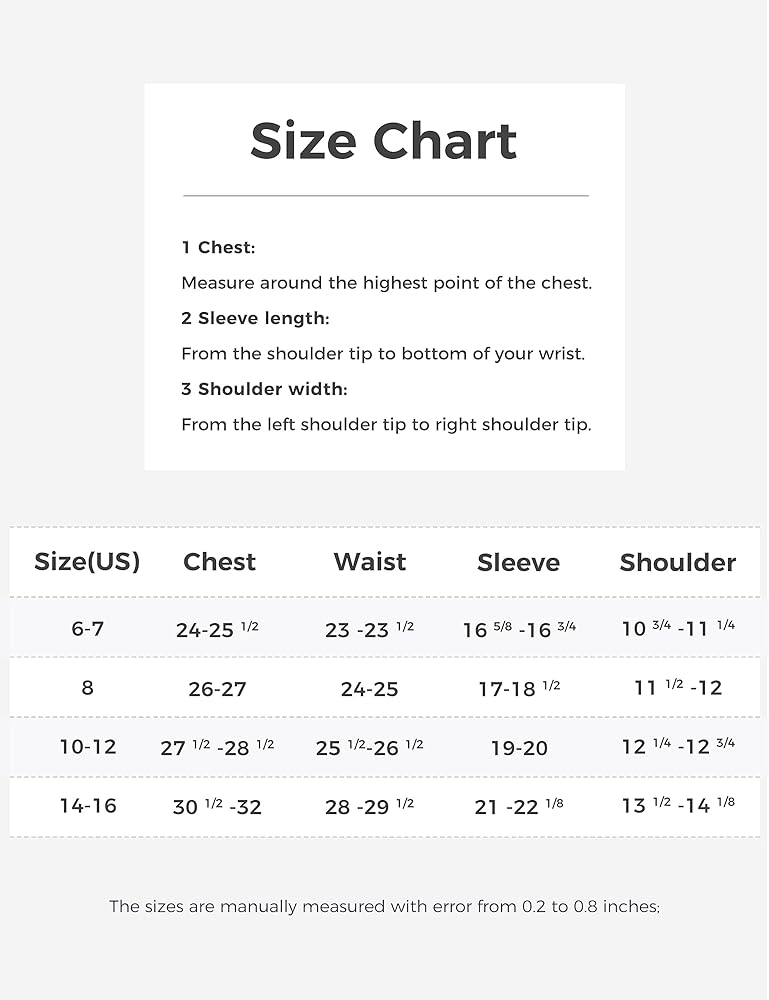The height and width of the screenshot is (1000, 769).
Task: Click the '3 Shoulder width:' heading
Action: point(264,389)
